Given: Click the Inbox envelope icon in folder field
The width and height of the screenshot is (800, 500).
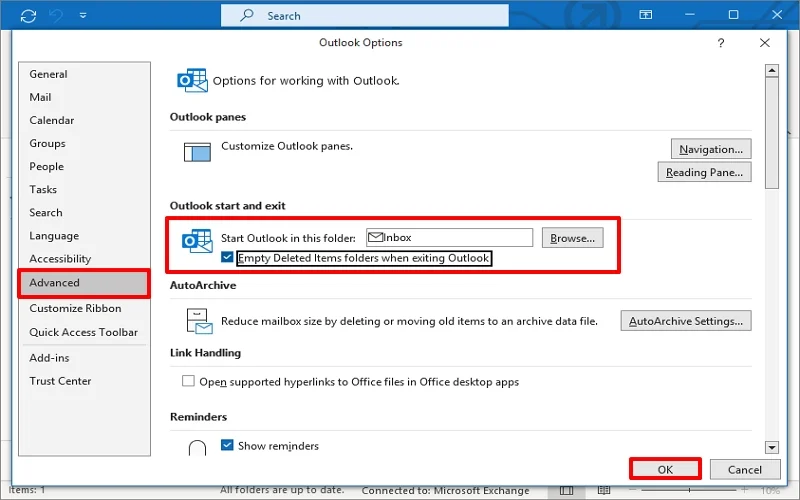Looking at the screenshot, I should [376, 237].
